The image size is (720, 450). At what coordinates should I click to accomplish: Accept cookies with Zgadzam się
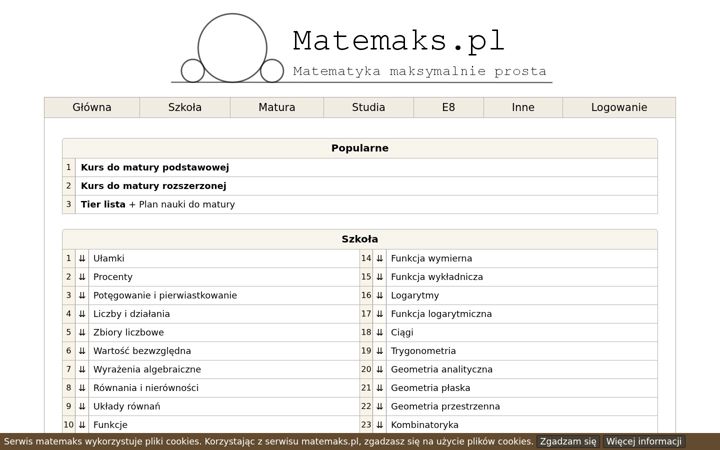568,442
